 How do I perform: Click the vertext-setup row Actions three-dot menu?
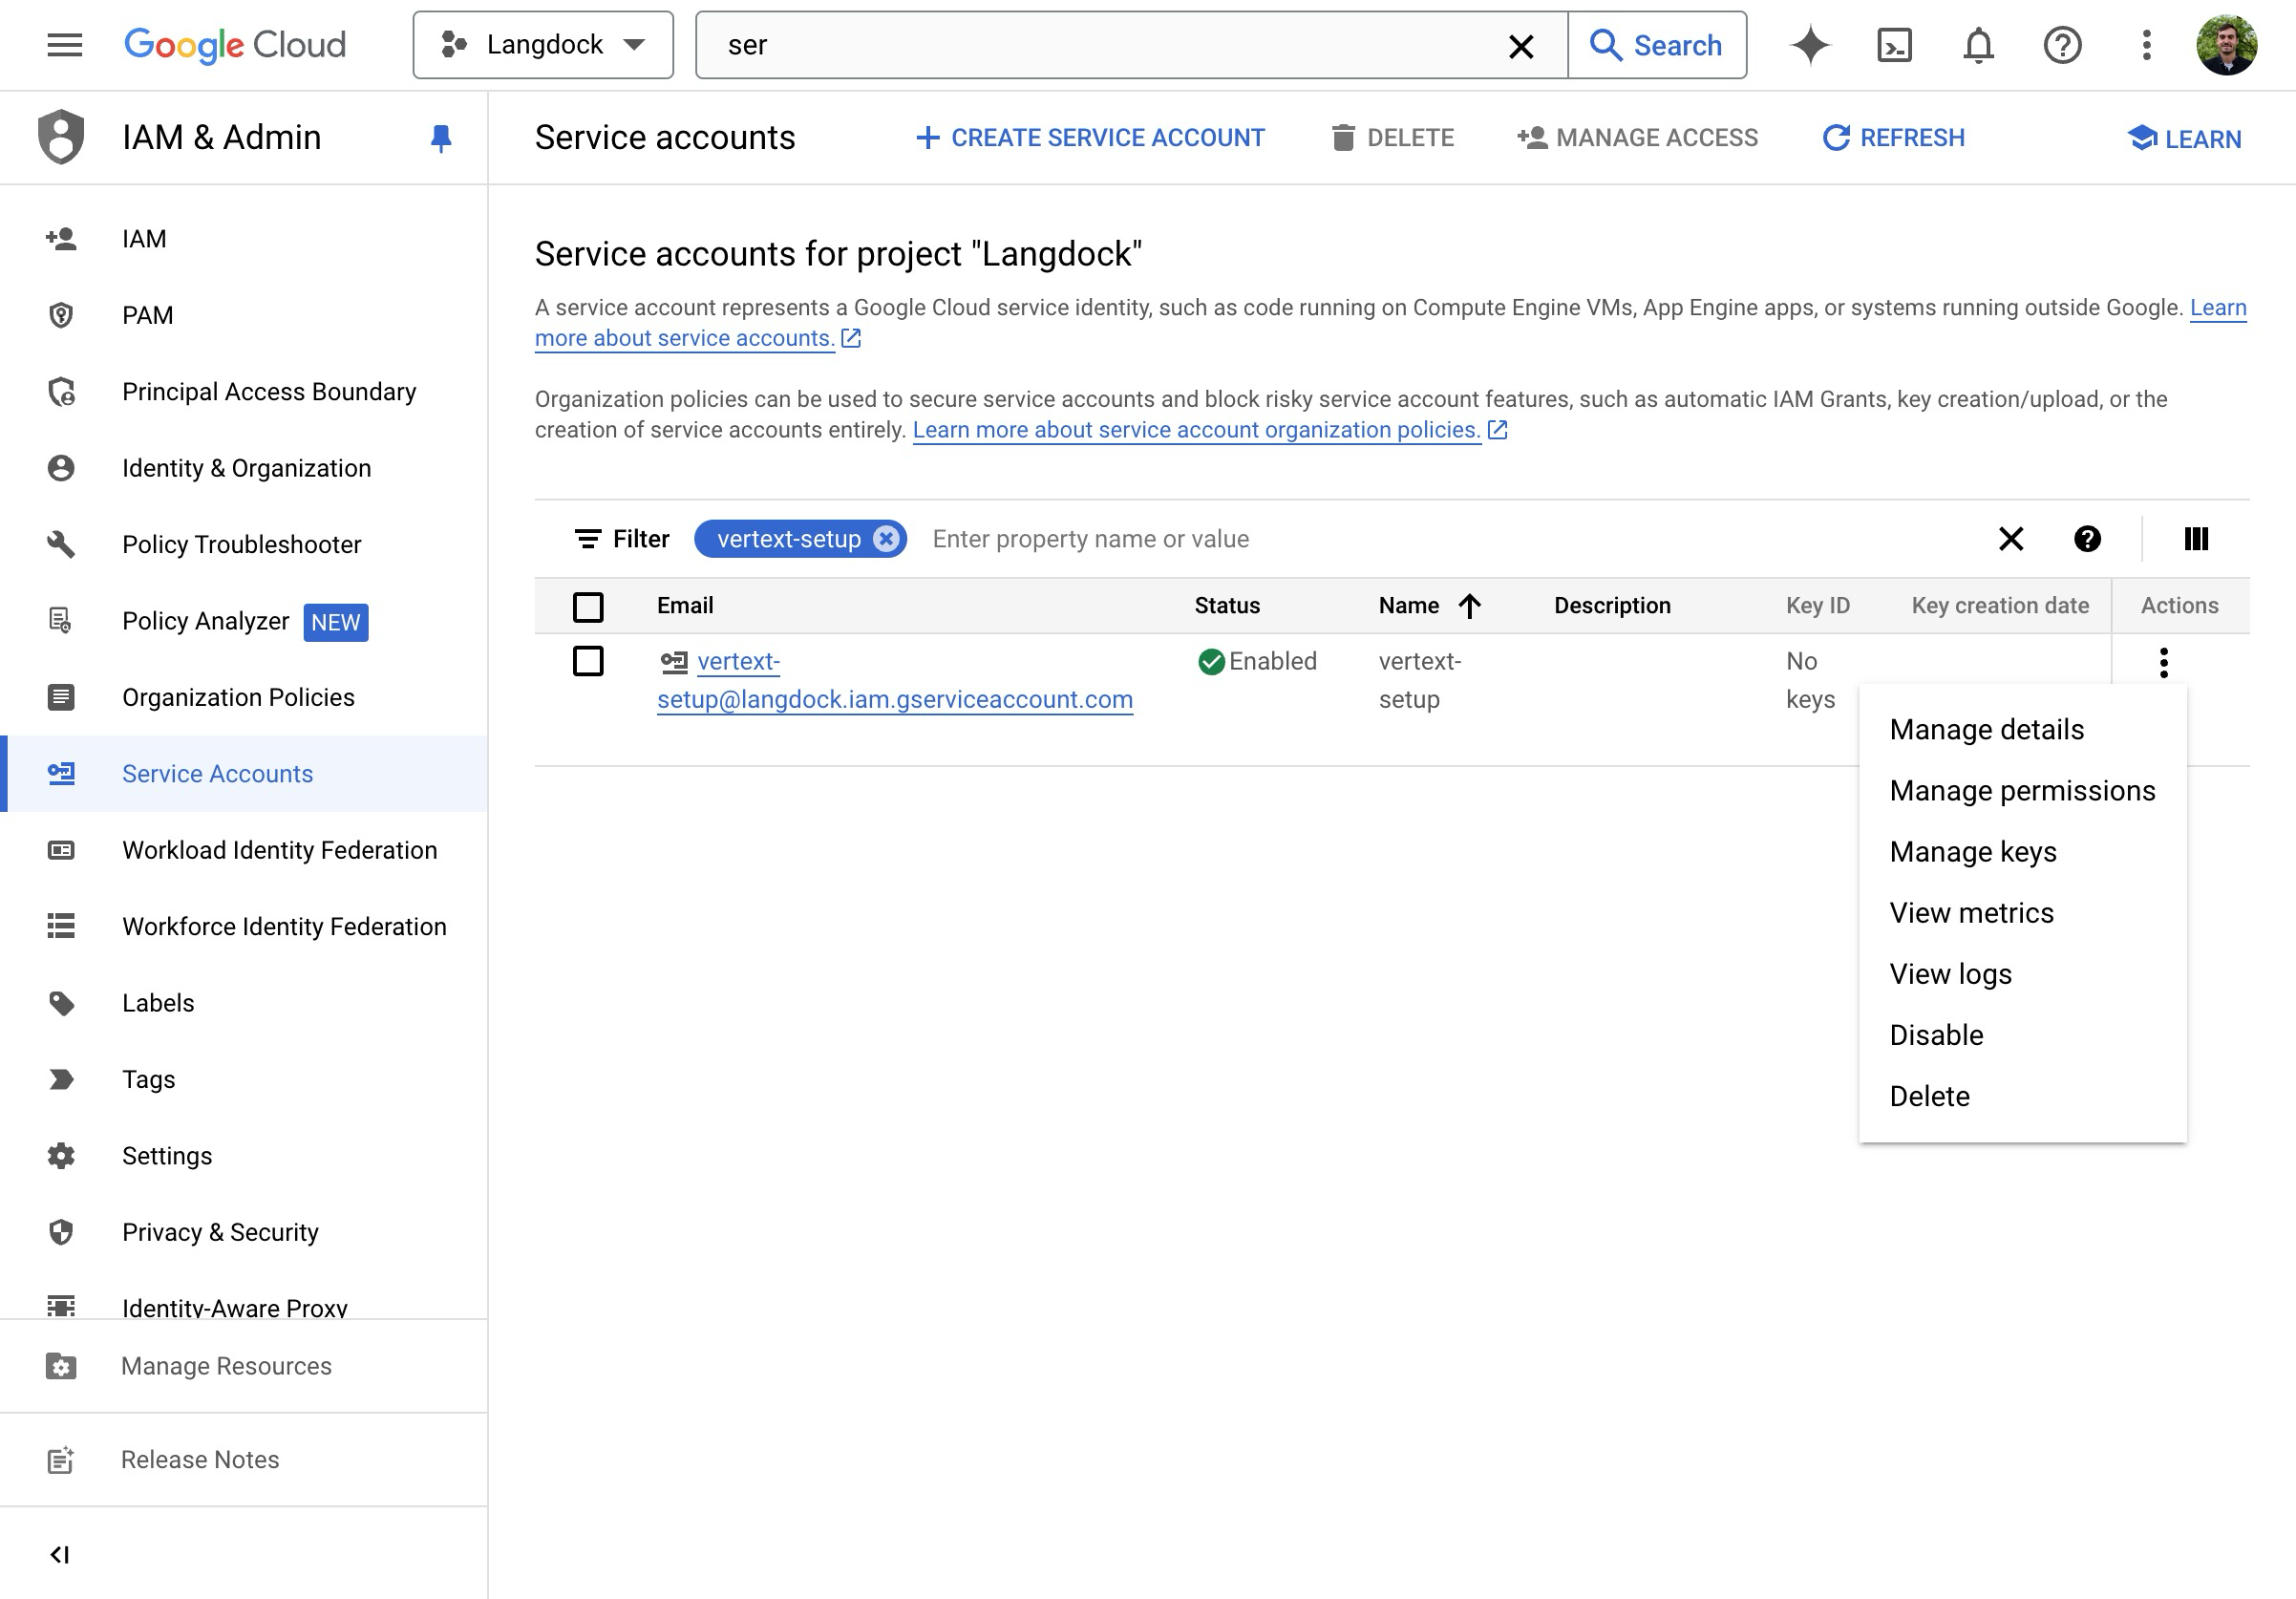click(x=2163, y=663)
